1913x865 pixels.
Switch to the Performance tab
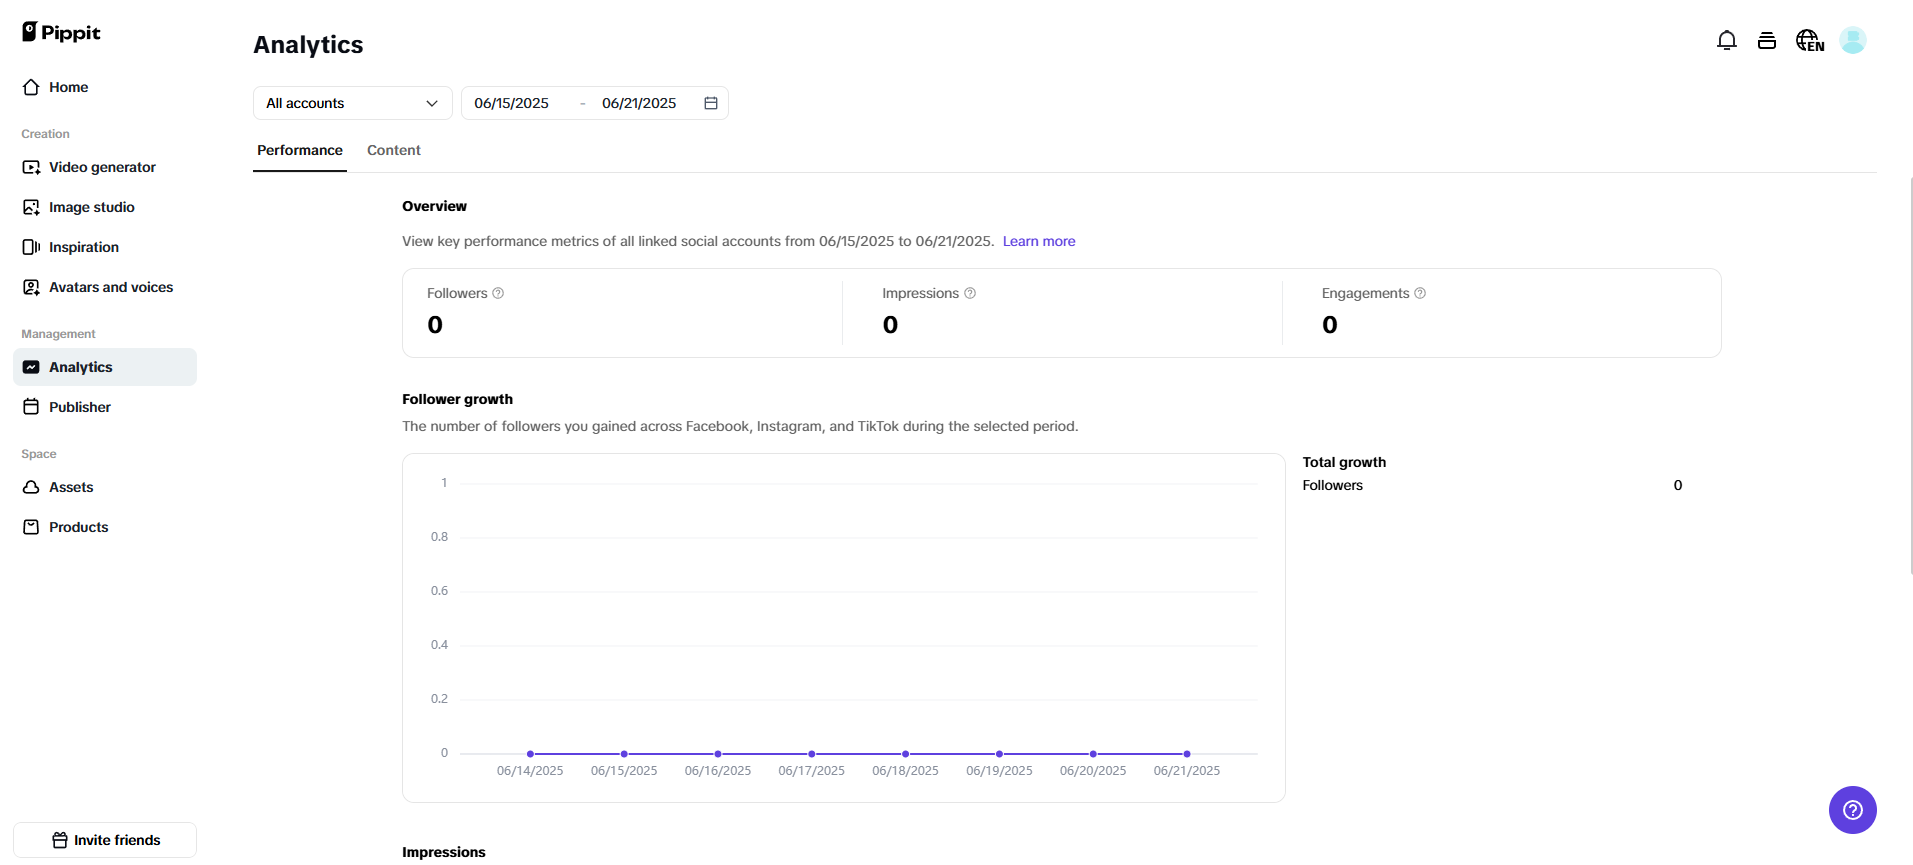pos(300,150)
